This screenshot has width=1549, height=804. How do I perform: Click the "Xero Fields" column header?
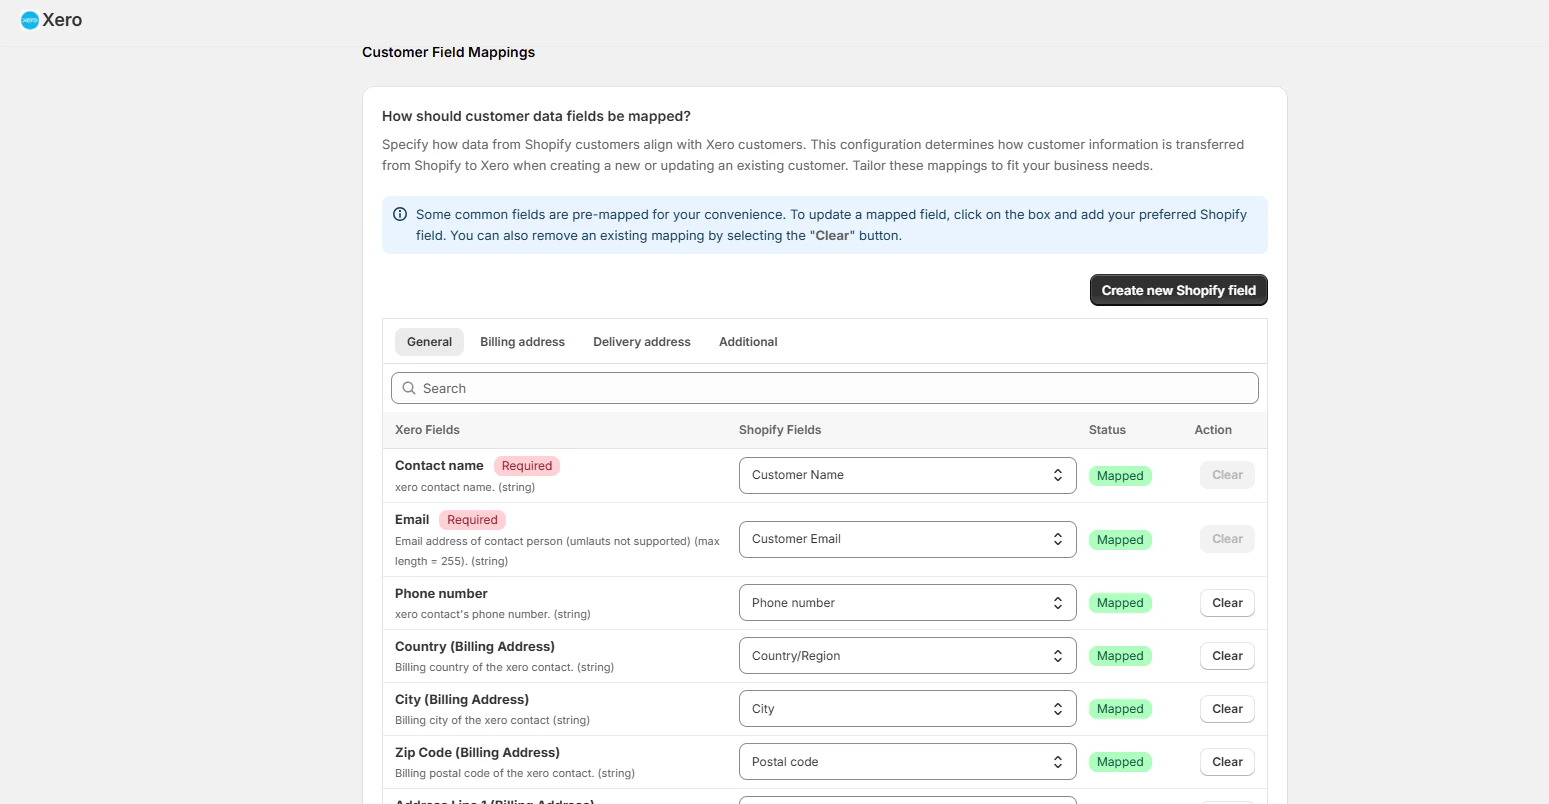(x=427, y=430)
